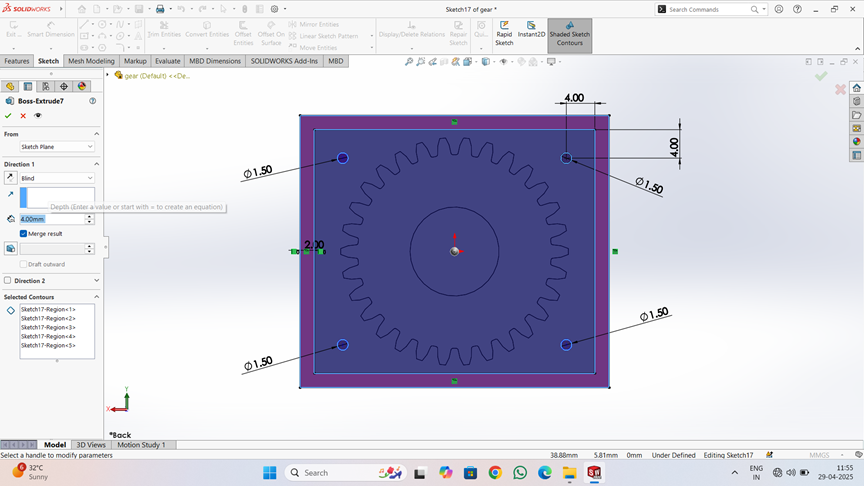Open the File Explorer folder icon in task pane
Viewport: 864px width, 486px height.
click(856, 115)
